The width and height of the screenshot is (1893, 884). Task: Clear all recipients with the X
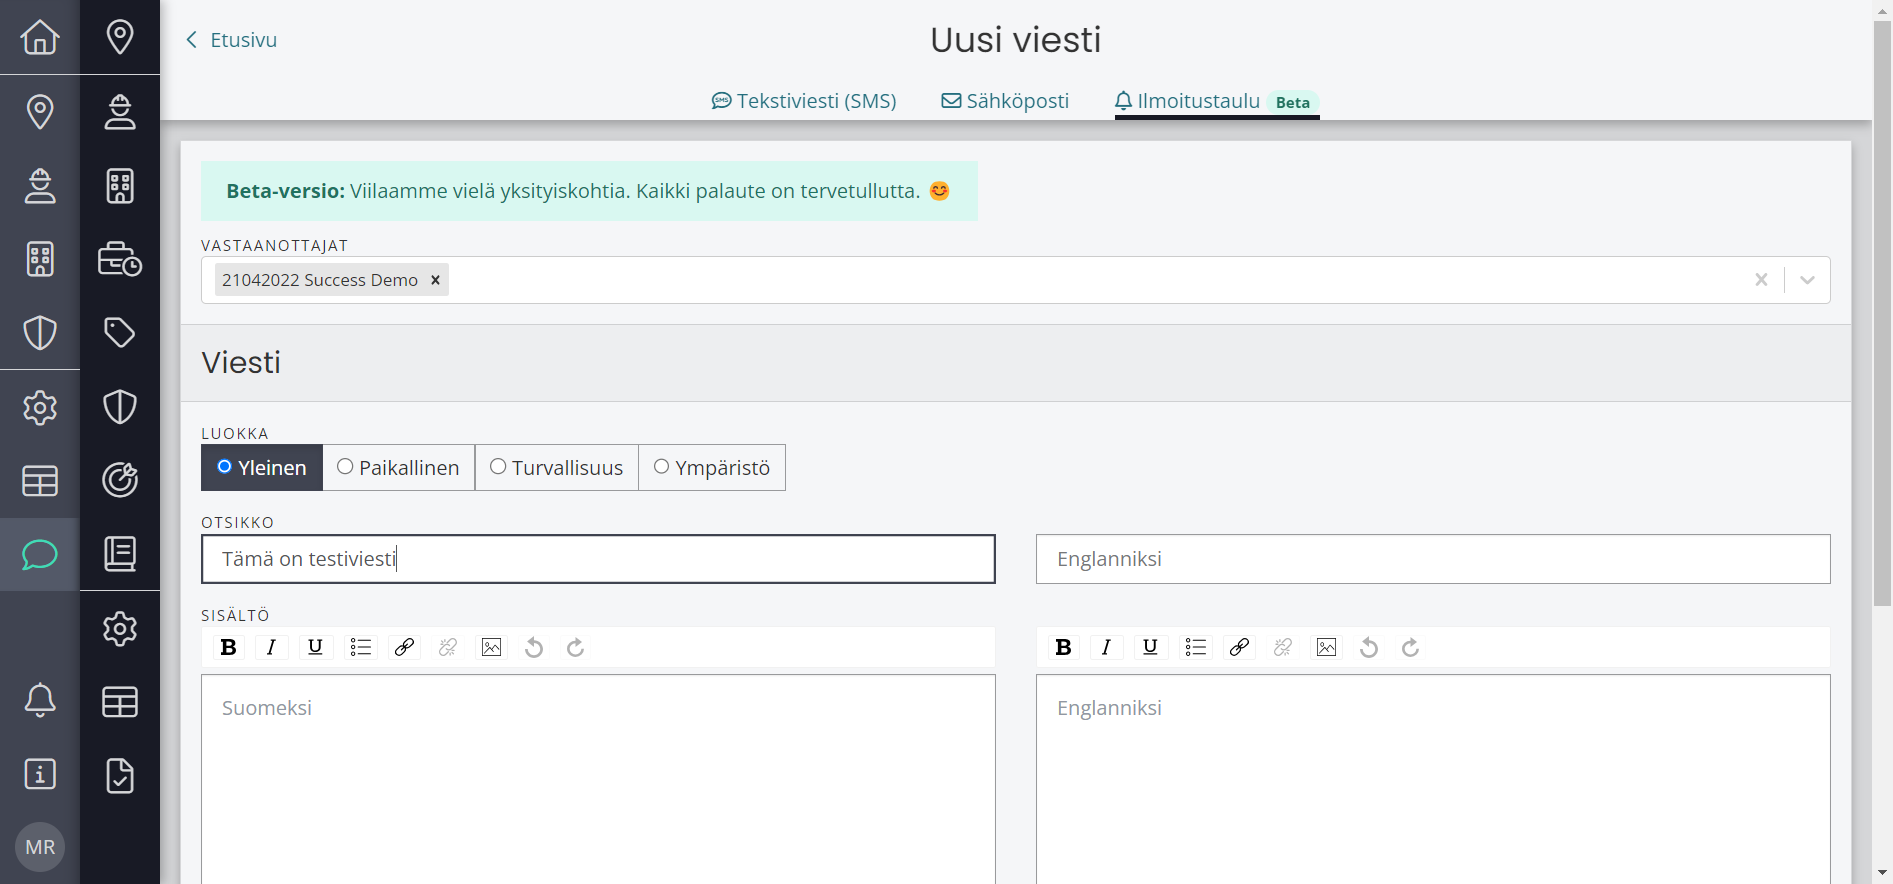coord(1761,280)
